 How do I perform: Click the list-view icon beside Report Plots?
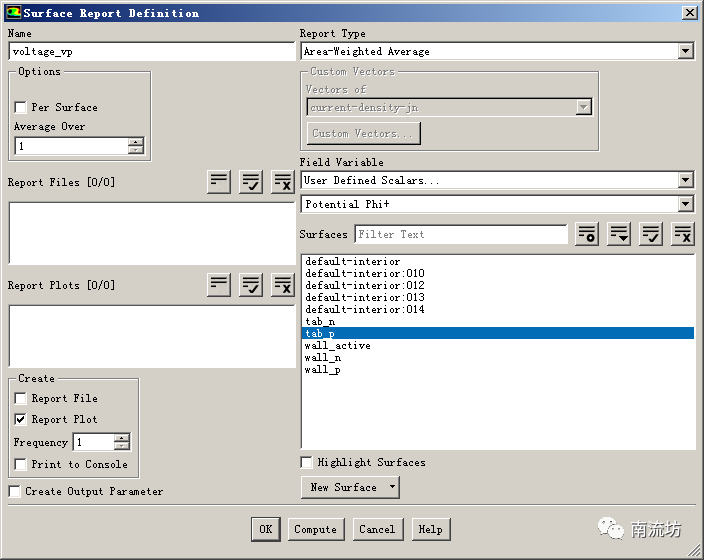[219, 284]
